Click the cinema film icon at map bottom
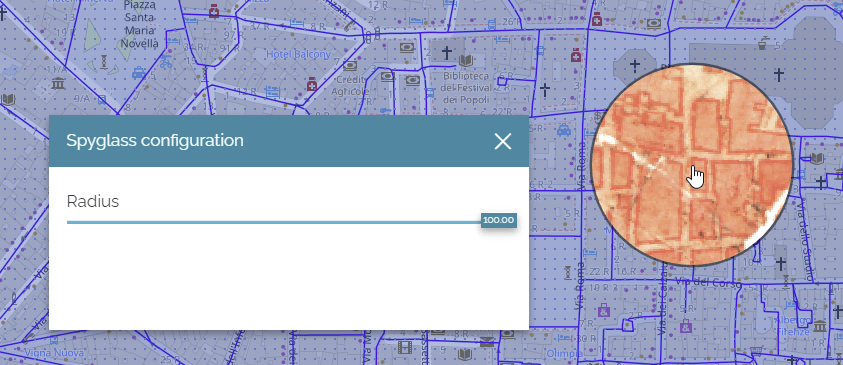The image size is (843, 365). click(x=404, y=348)
